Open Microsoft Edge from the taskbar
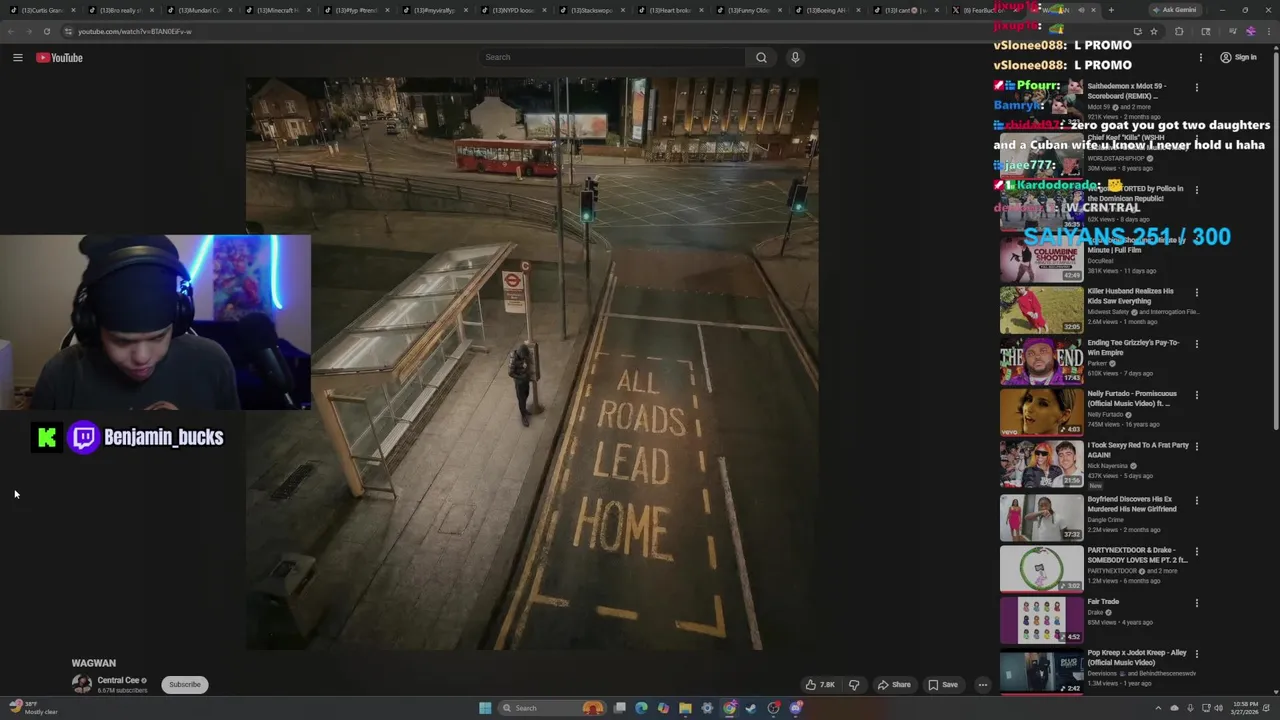 coord(641,708)
